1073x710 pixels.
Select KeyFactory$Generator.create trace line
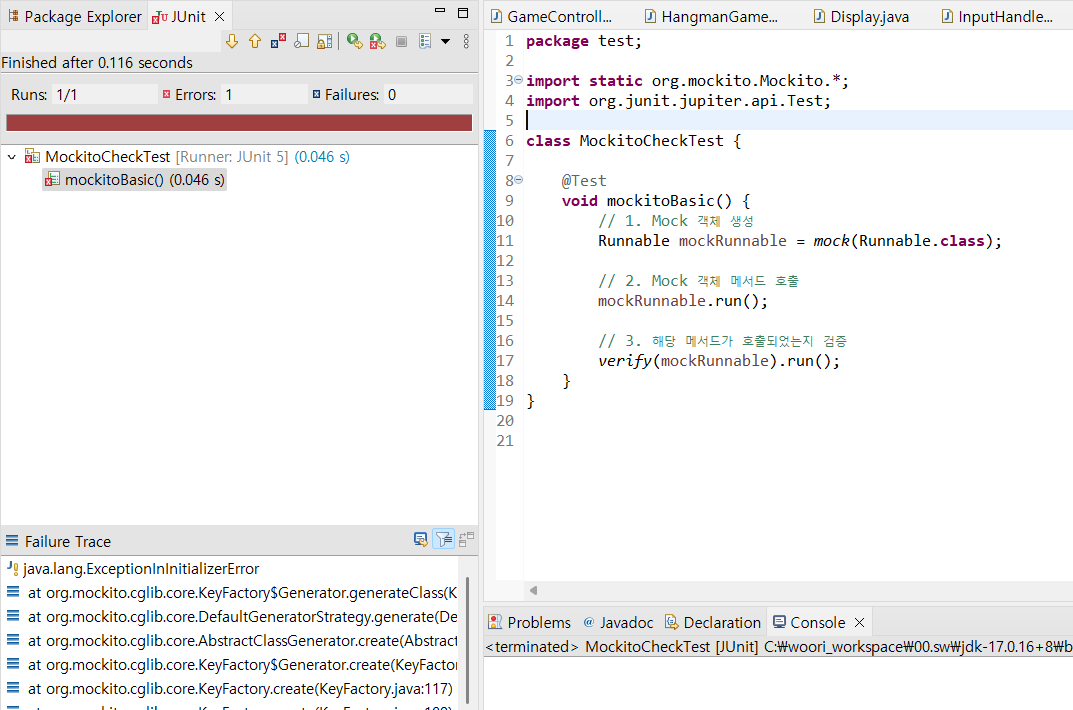tap(231, 664)
